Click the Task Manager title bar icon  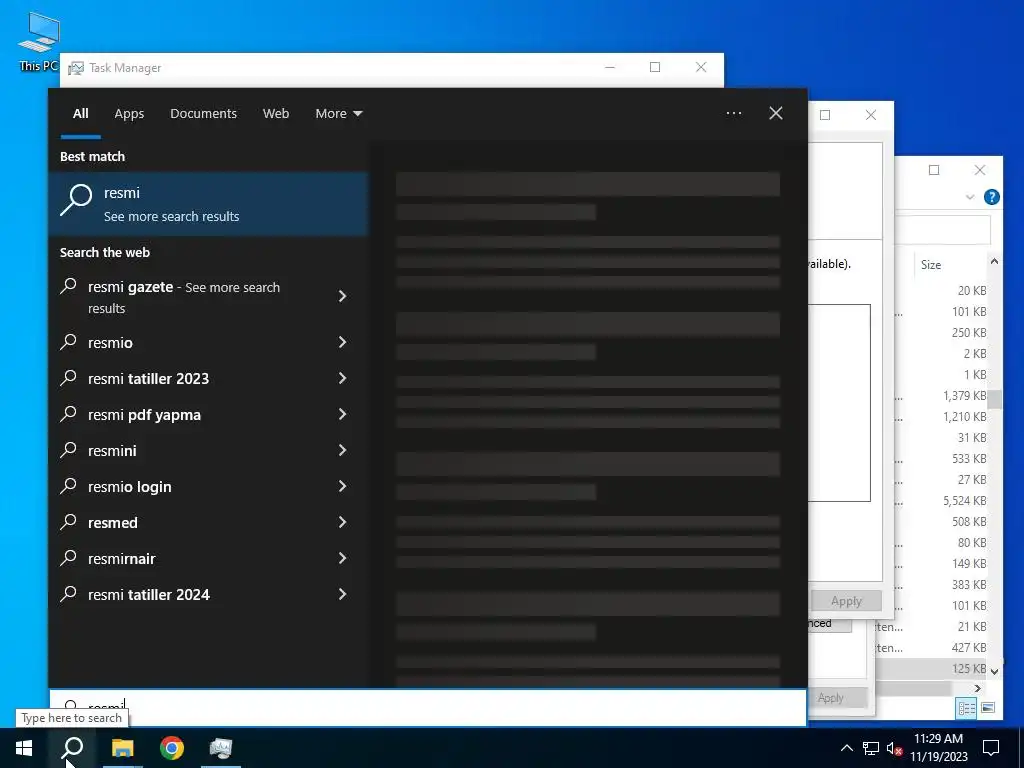click(76, 68)
